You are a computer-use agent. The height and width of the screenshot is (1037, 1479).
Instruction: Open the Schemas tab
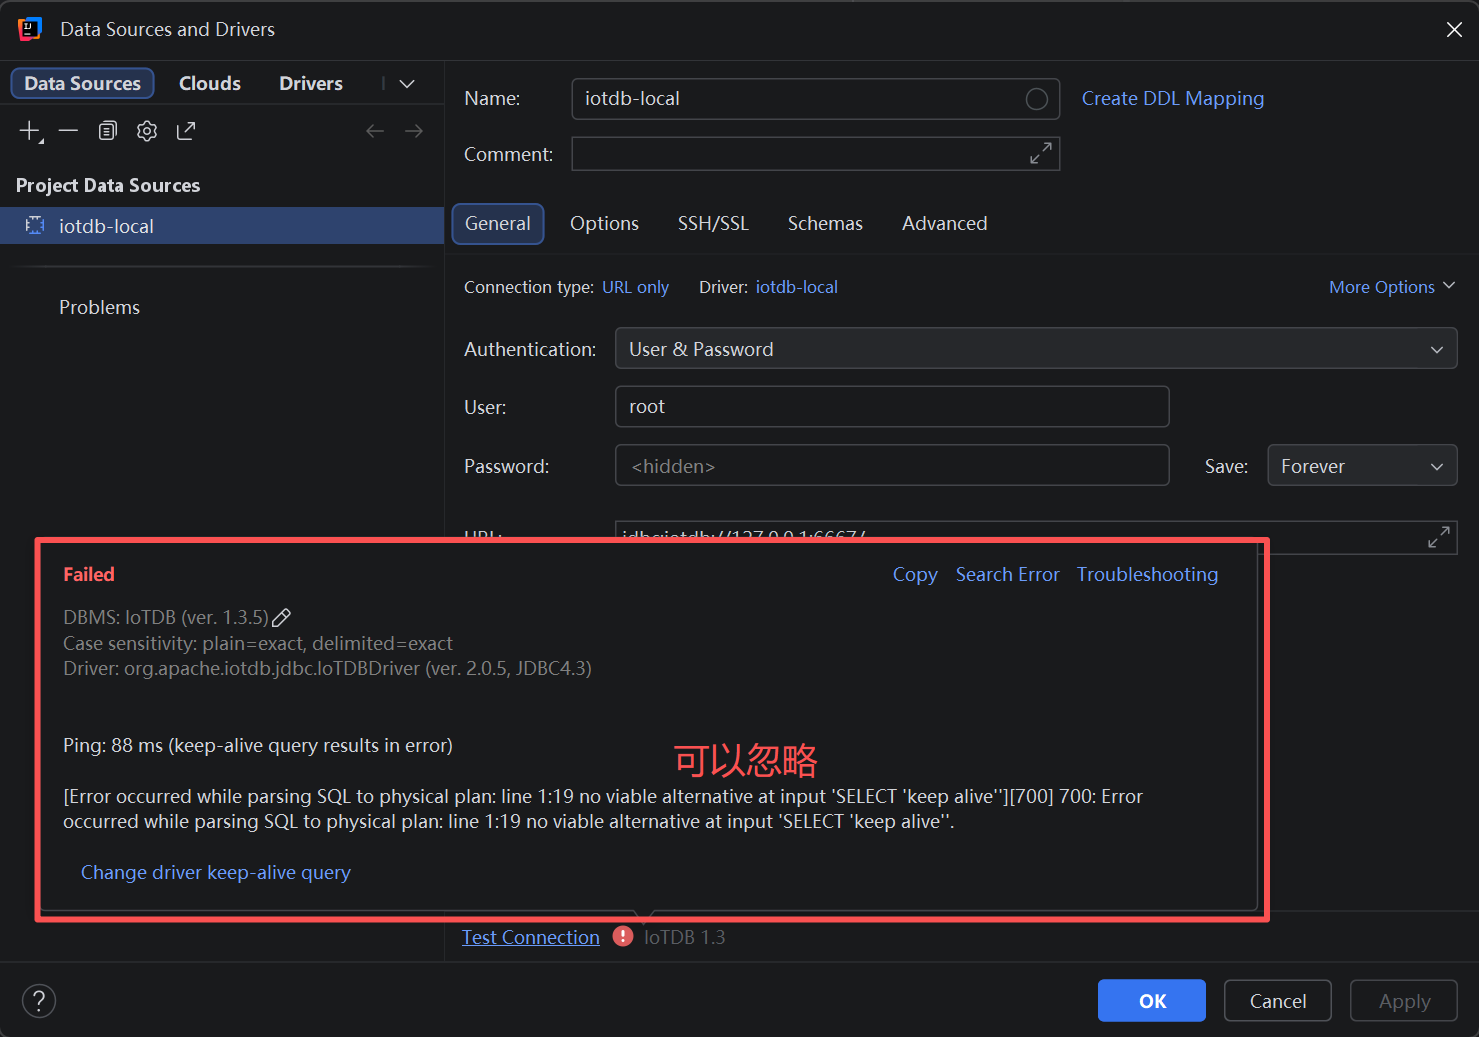(825, 223)
